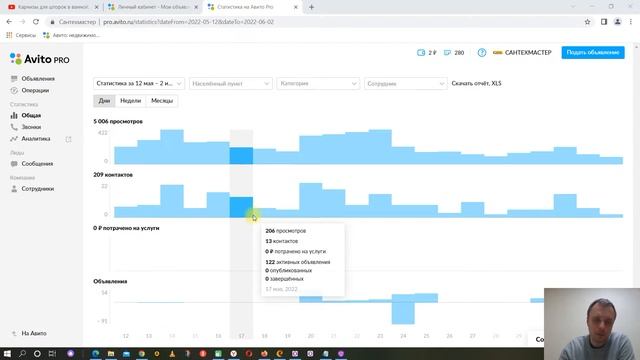Image resolution: width=640 pixels, height=360 pixels.
Task: Bookmark this page with star icon
Action: tap(587, 22)
